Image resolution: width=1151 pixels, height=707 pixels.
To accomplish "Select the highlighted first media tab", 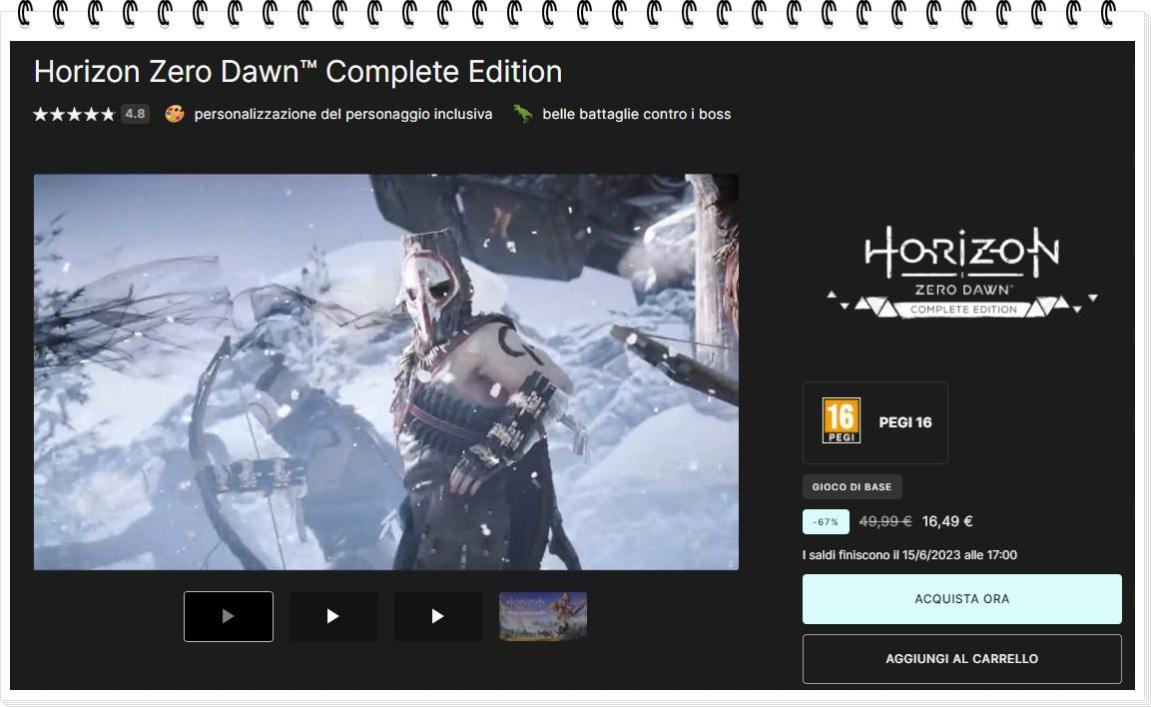I will tap(228, 616).
